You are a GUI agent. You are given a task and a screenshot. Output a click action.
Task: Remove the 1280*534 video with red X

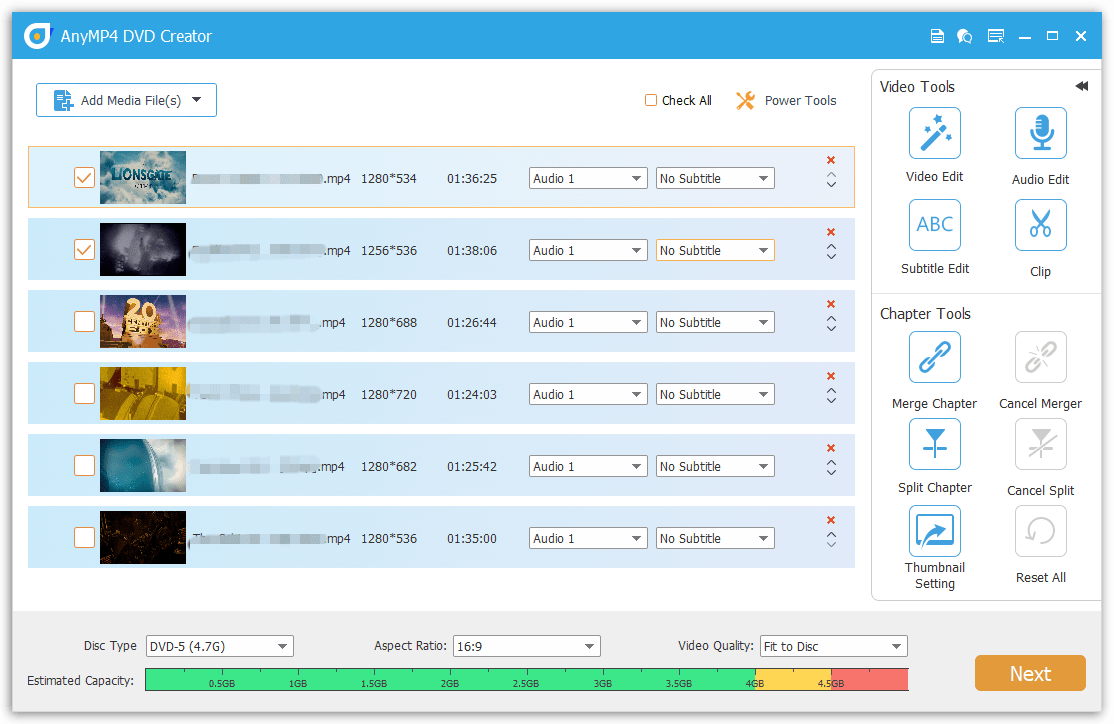[x=831, y=160]
